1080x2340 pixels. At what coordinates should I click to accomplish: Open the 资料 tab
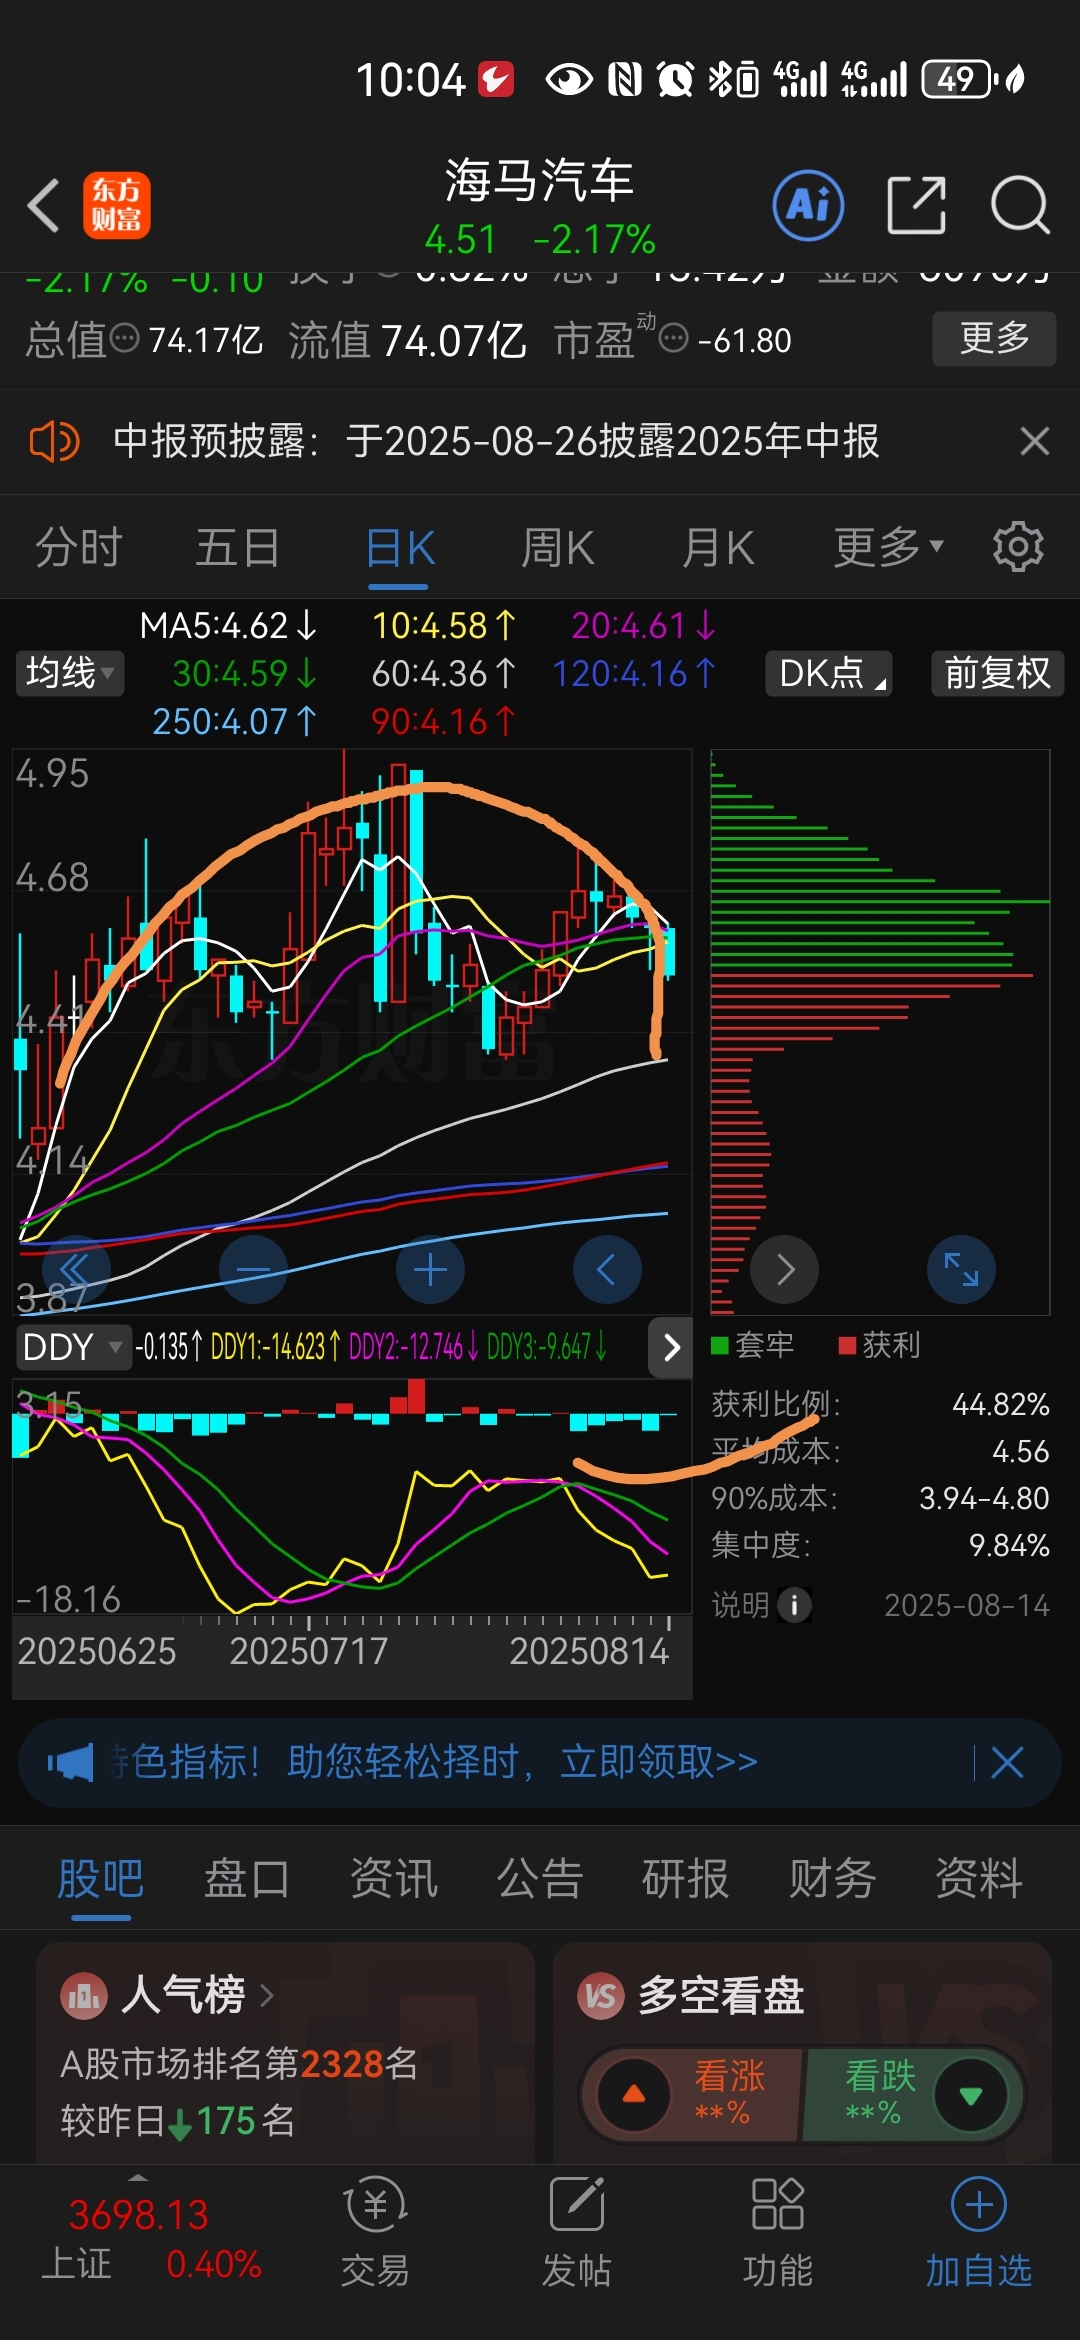pyautogui.click(x=978, y=1878)
